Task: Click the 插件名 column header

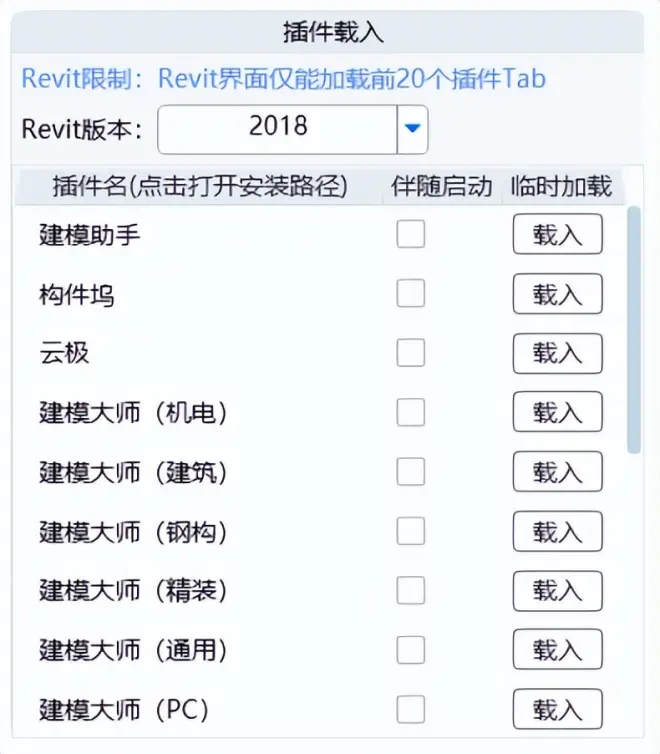Action: point(199,186)
